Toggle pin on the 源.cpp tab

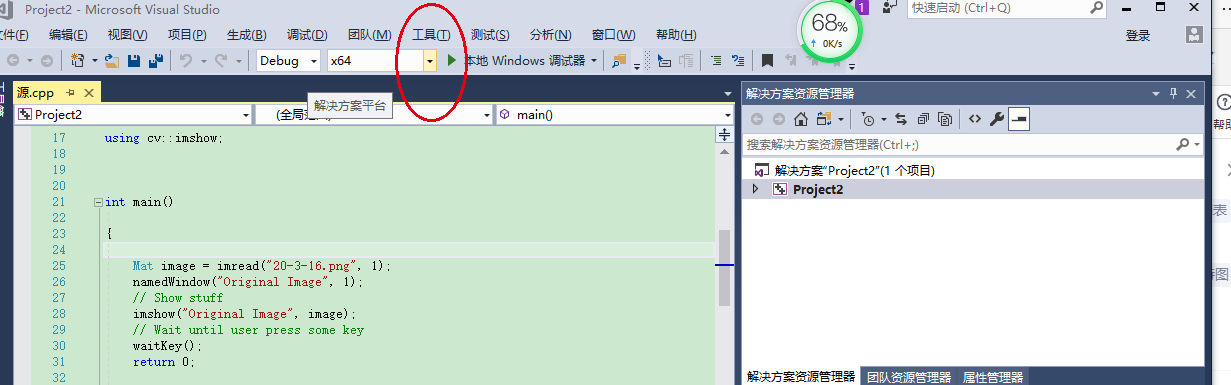coord(70,92)
